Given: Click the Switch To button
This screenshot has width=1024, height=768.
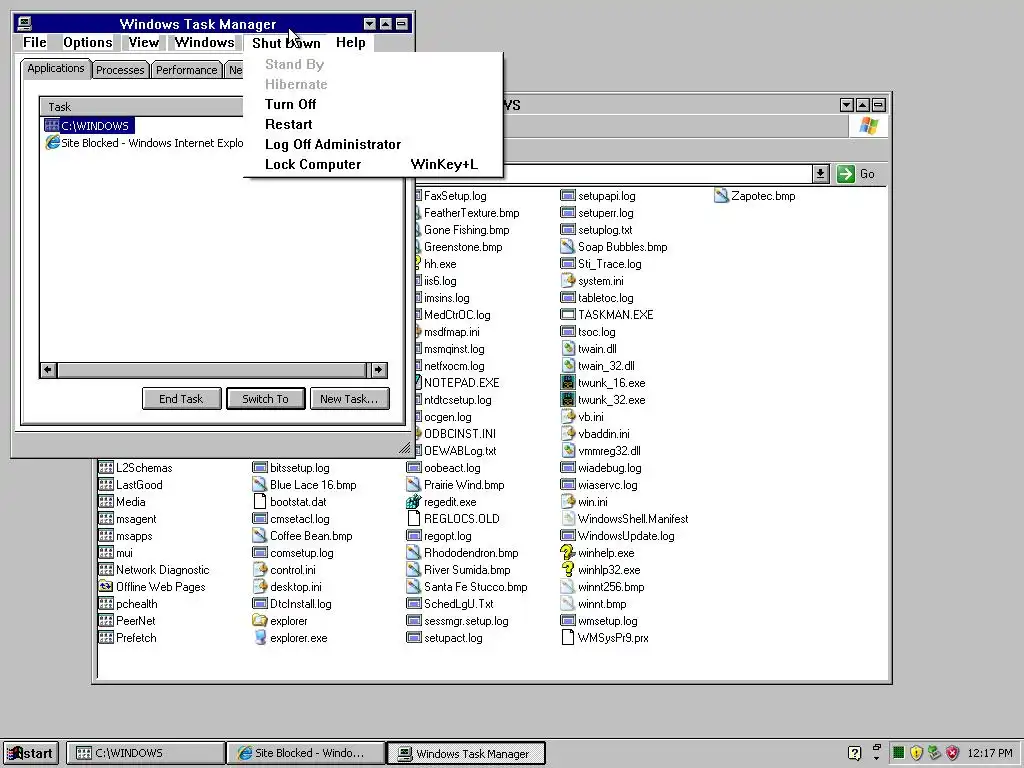Looking at the screenshot, I should [x=265, y=399].
